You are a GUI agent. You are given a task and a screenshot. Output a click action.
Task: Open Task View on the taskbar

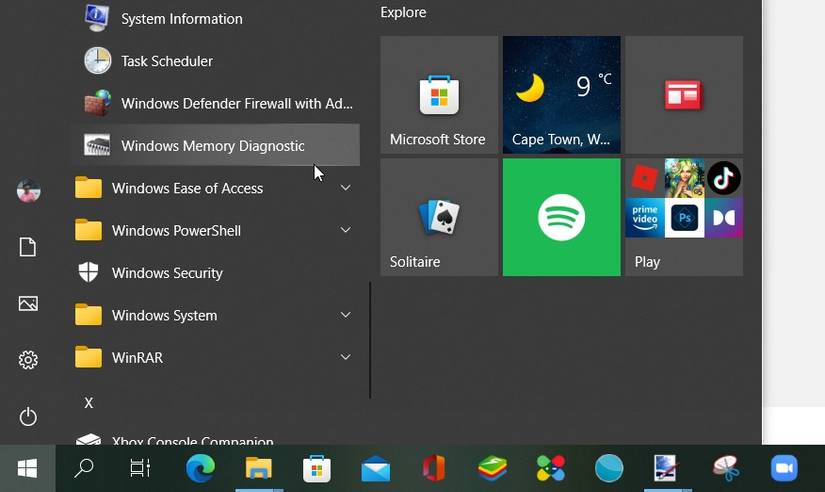tap(140, 468)
